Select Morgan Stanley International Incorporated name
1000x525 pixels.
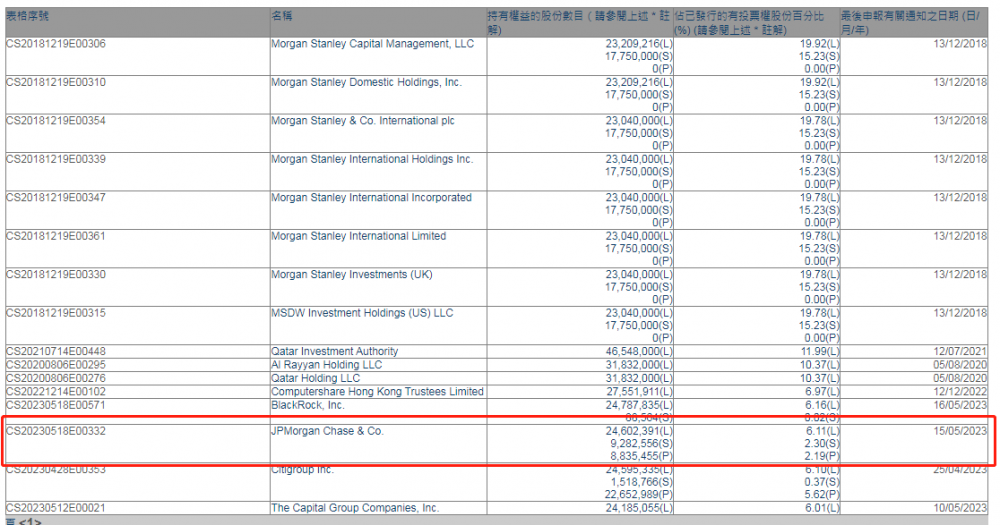pyautogui.click(x=371, y=198)
